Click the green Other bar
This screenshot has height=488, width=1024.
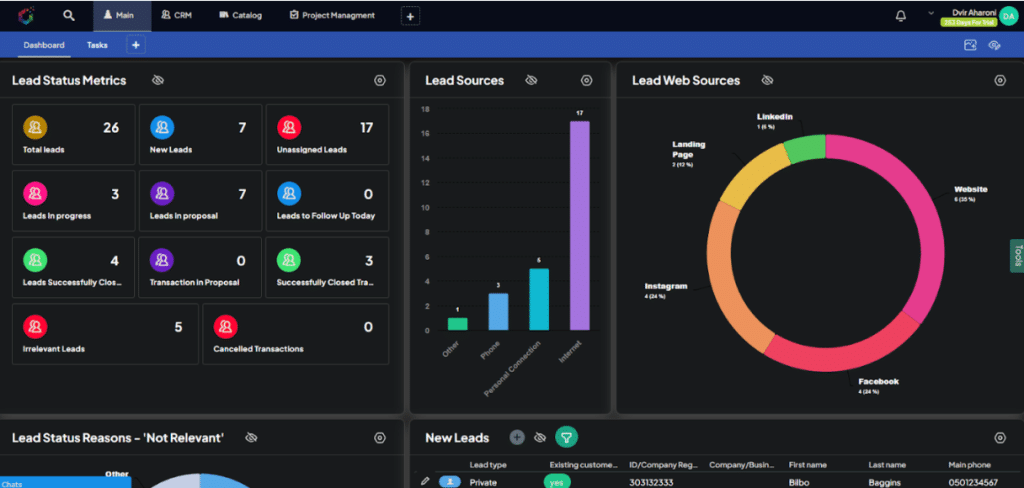click(457, 324)
